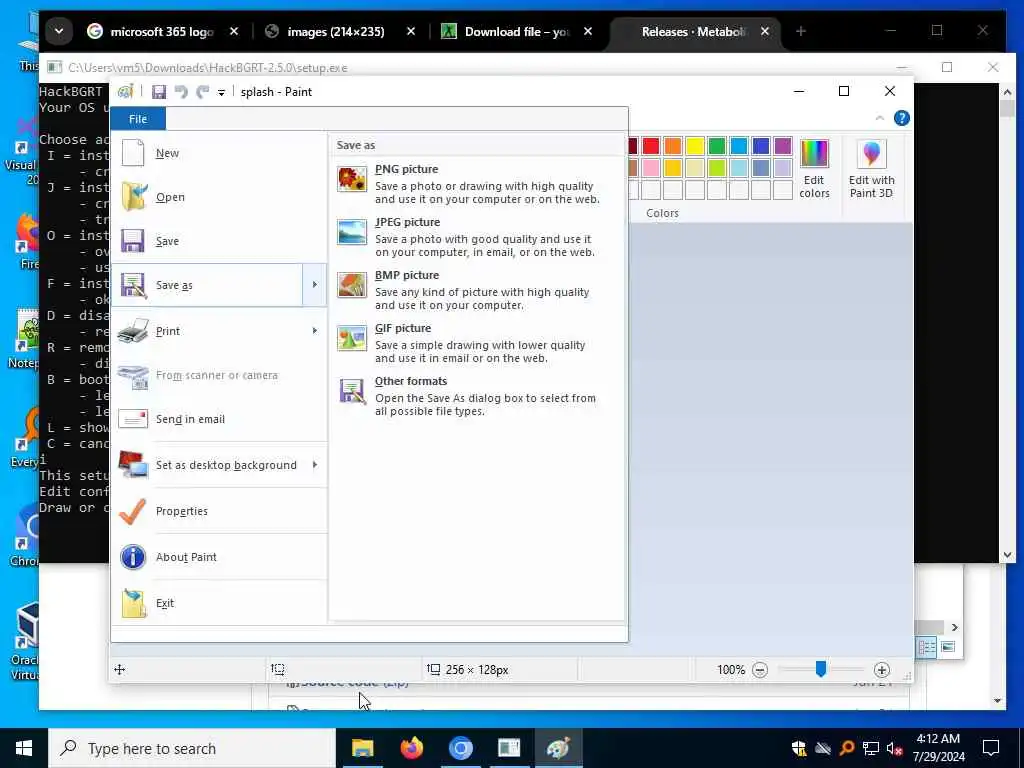Click the taskbar clock showing 4:12 AM
This screenshot has height=768, width=1024.
point(938,748)
